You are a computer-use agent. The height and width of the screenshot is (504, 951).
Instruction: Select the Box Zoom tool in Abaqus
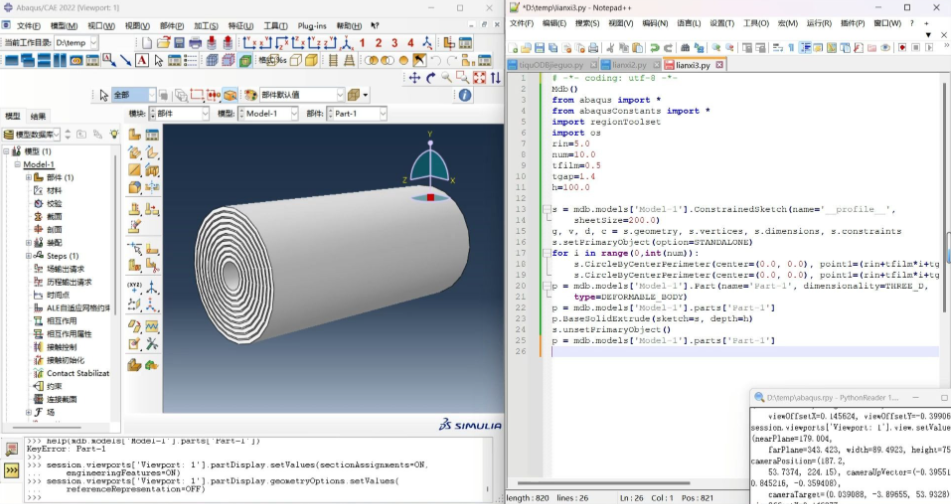tap(463, 78)
